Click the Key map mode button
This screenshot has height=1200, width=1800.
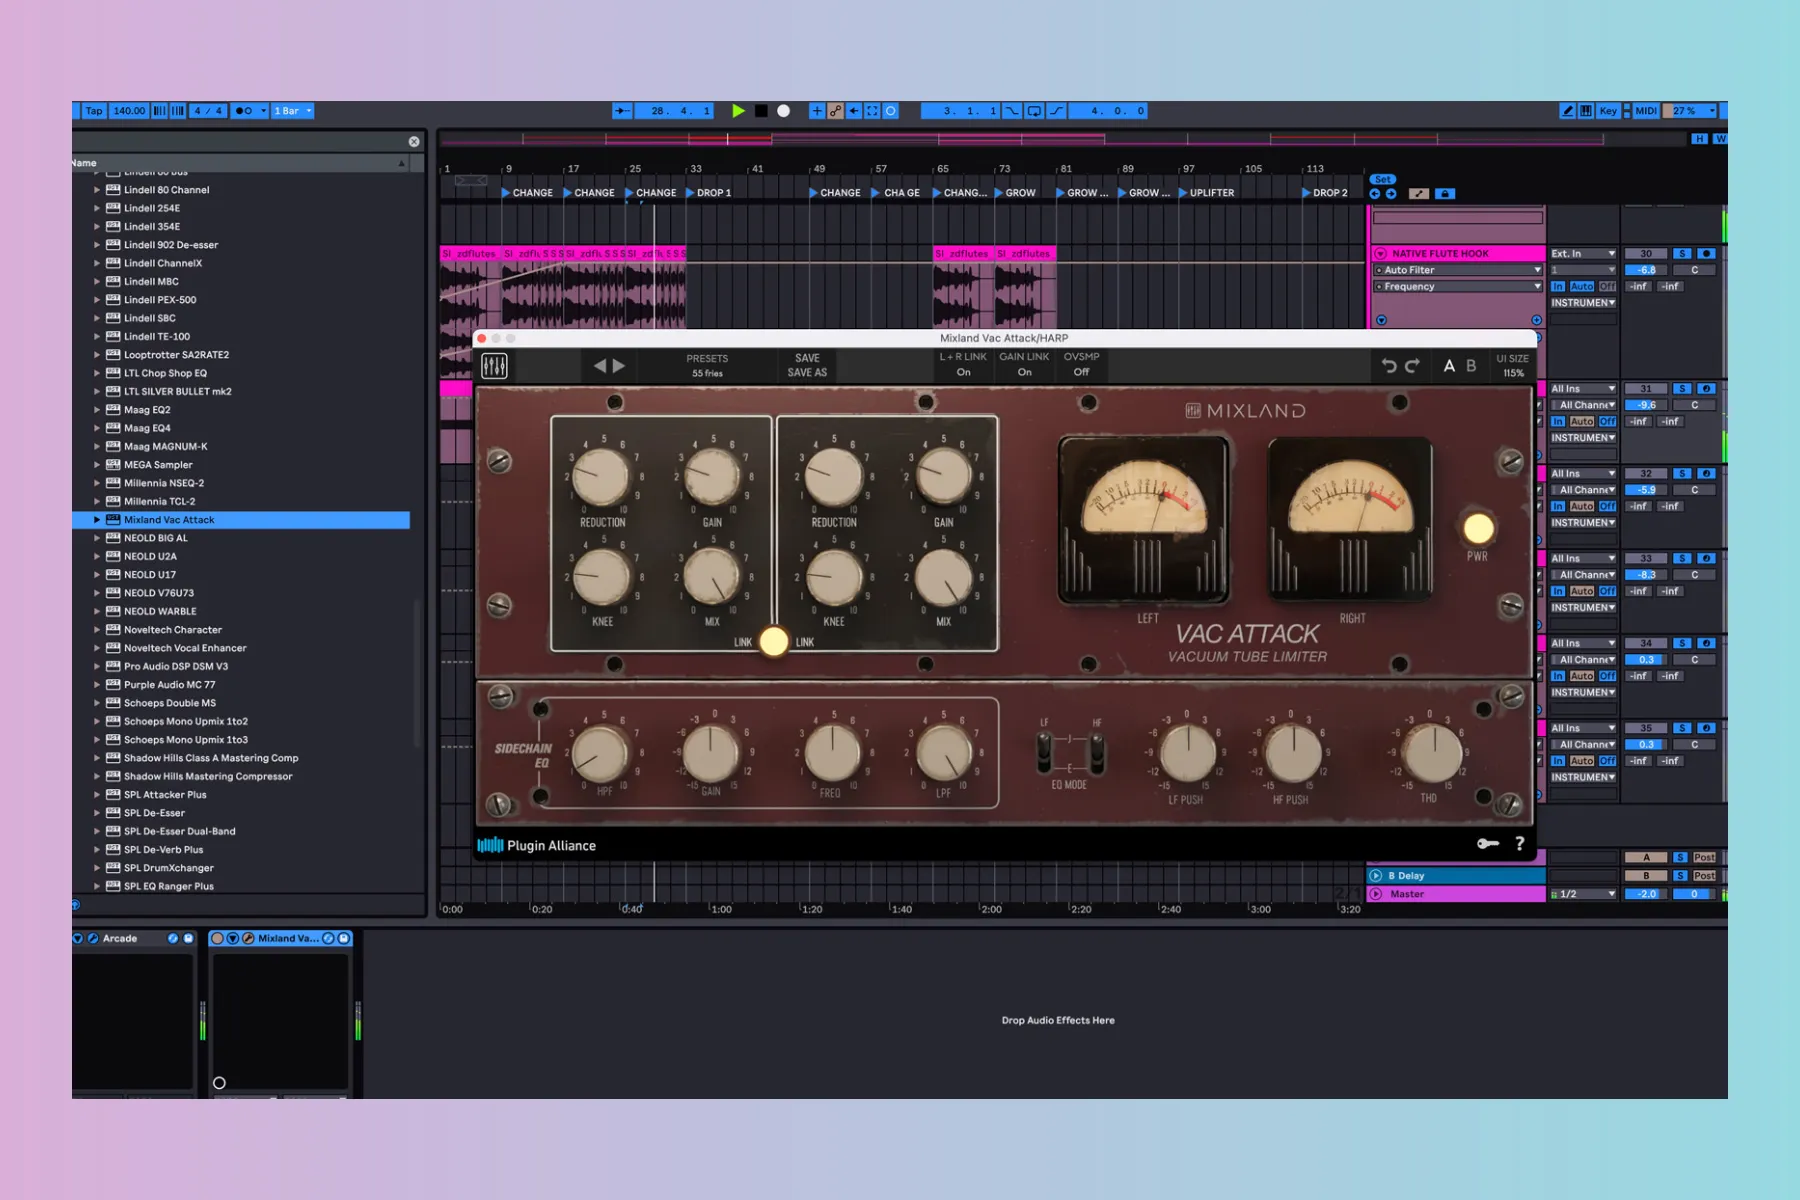tap(1608, 111)
